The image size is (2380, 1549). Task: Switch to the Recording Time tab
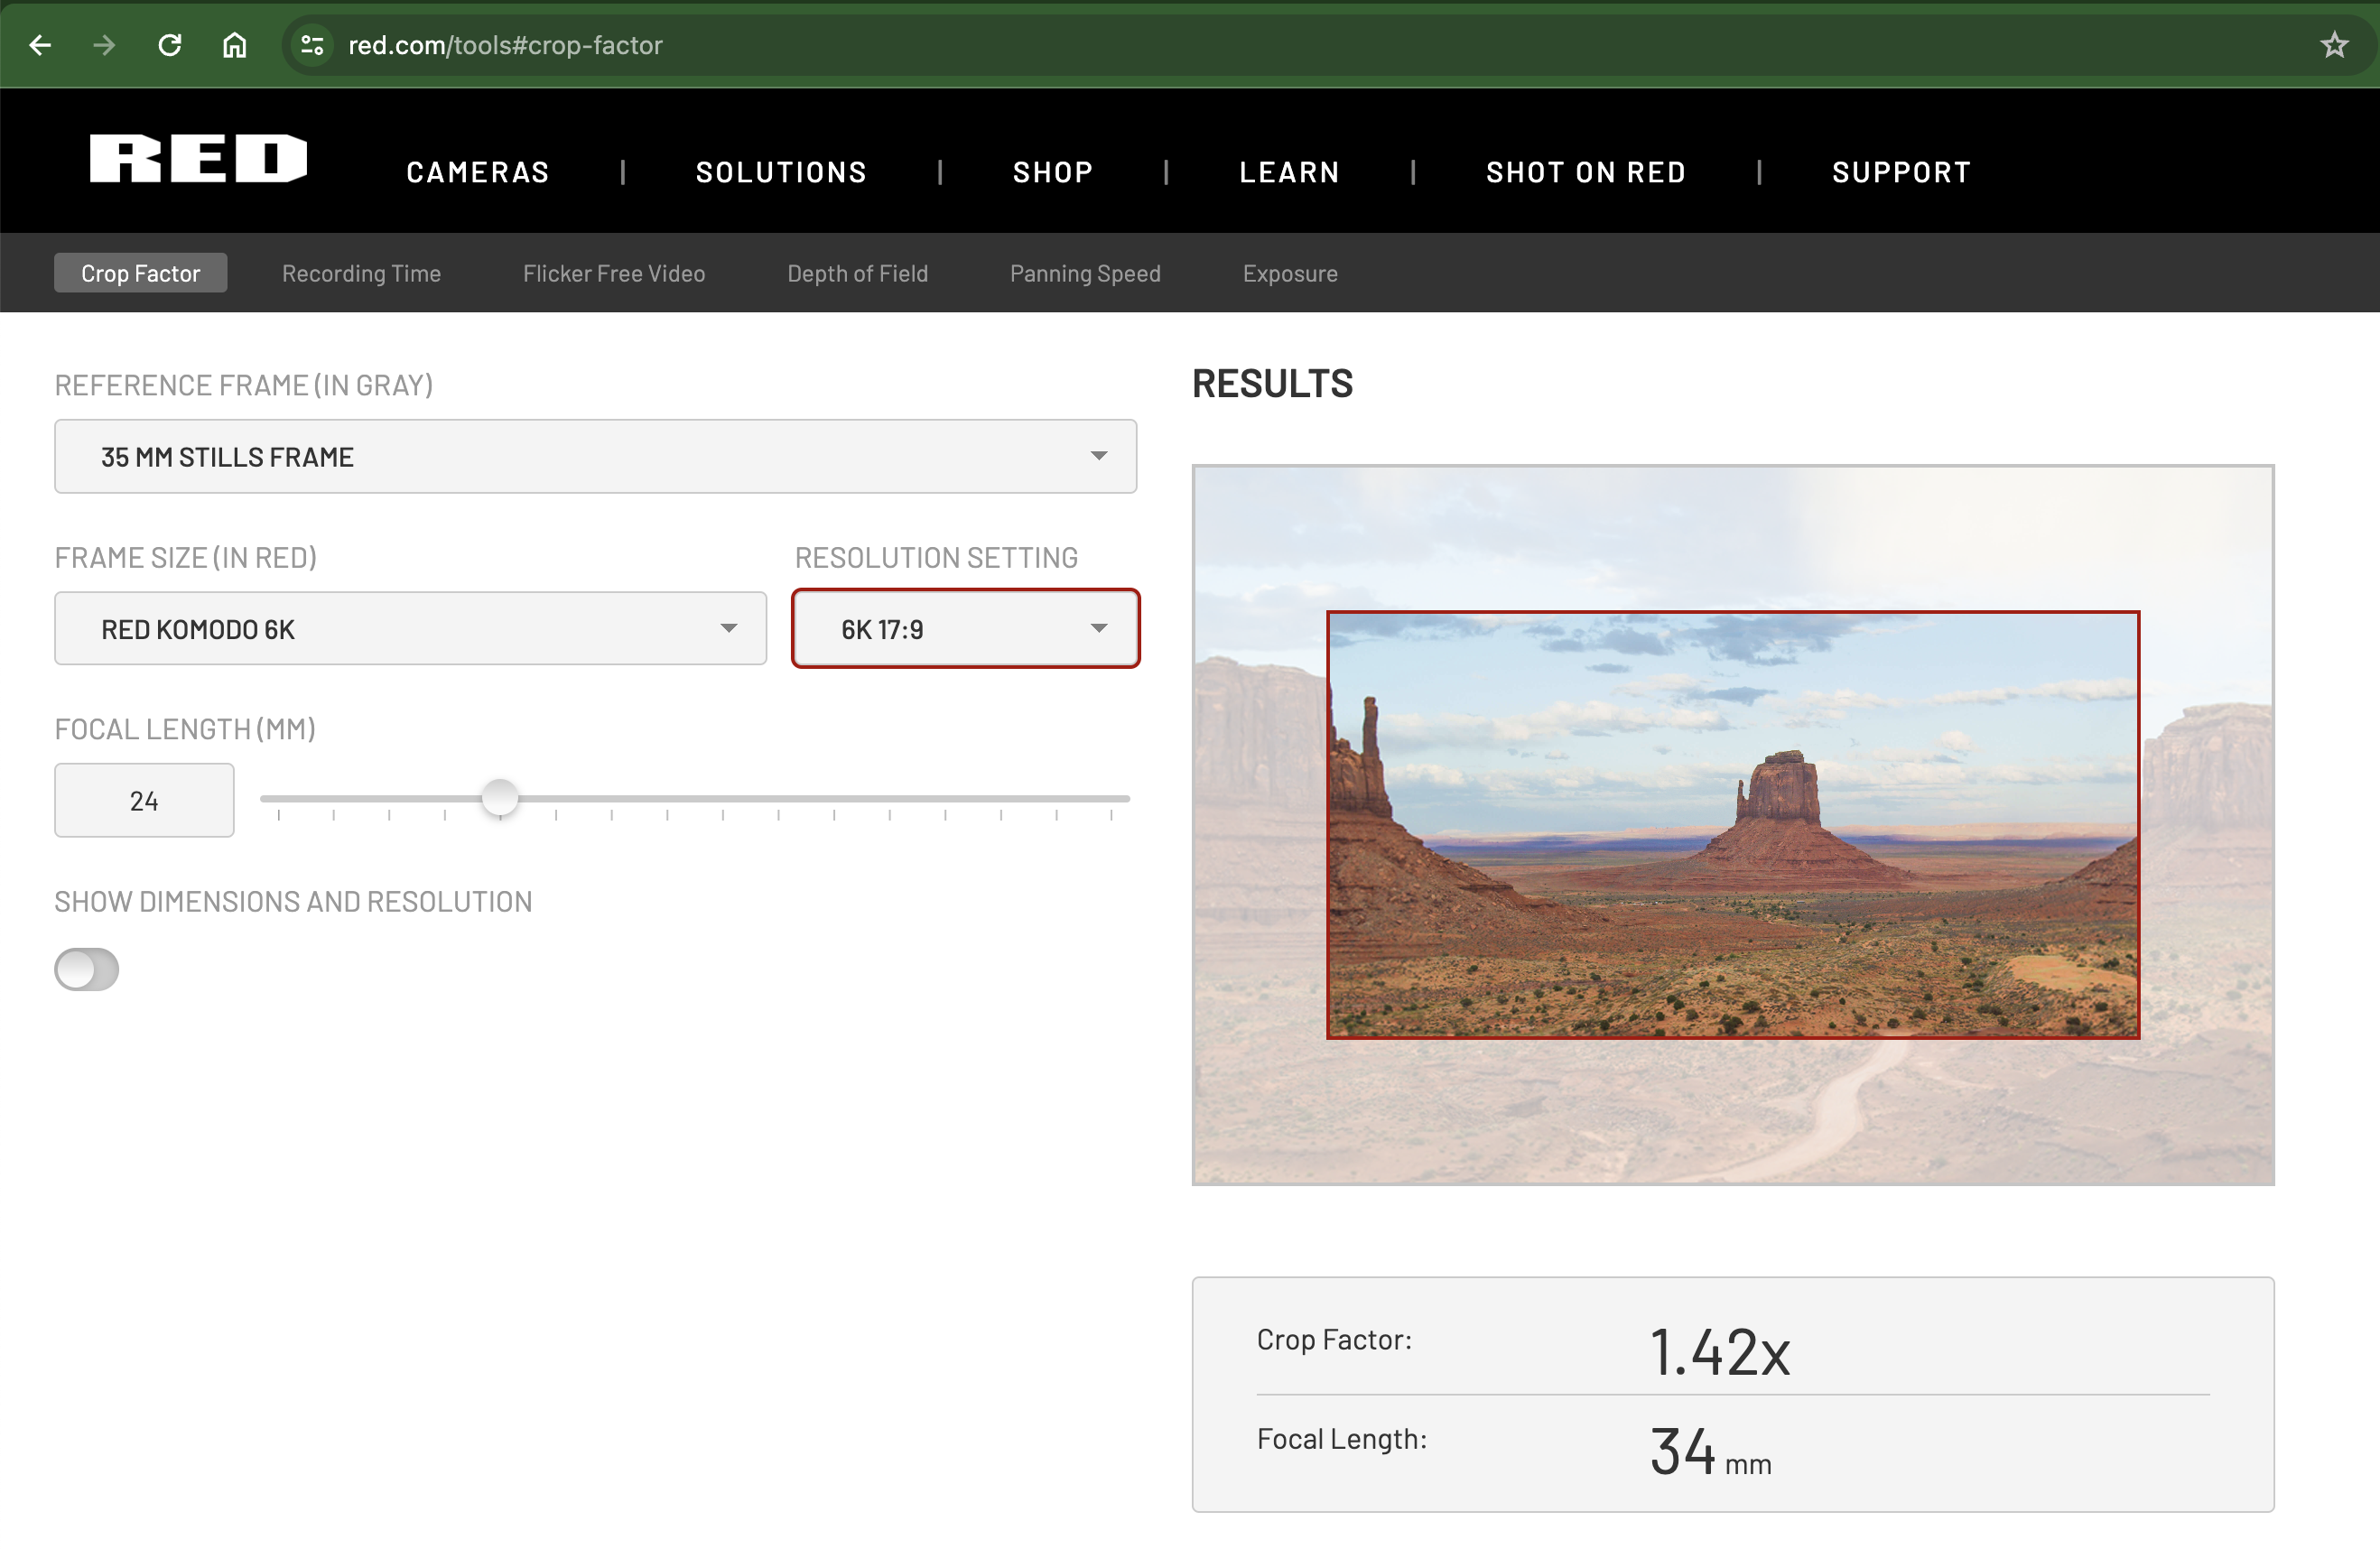[x=361, y=273]
